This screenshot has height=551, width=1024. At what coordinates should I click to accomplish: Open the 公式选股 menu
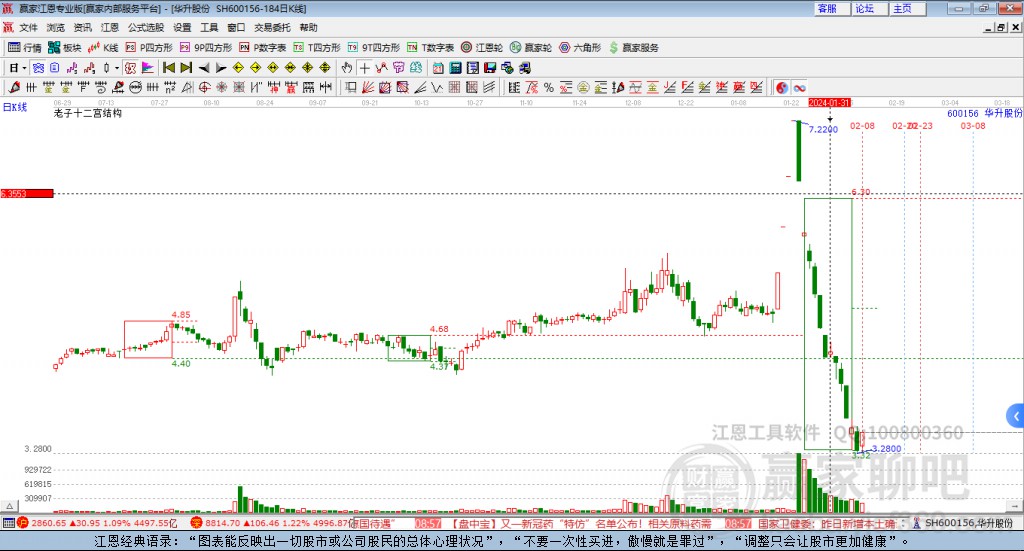[146, 27]
